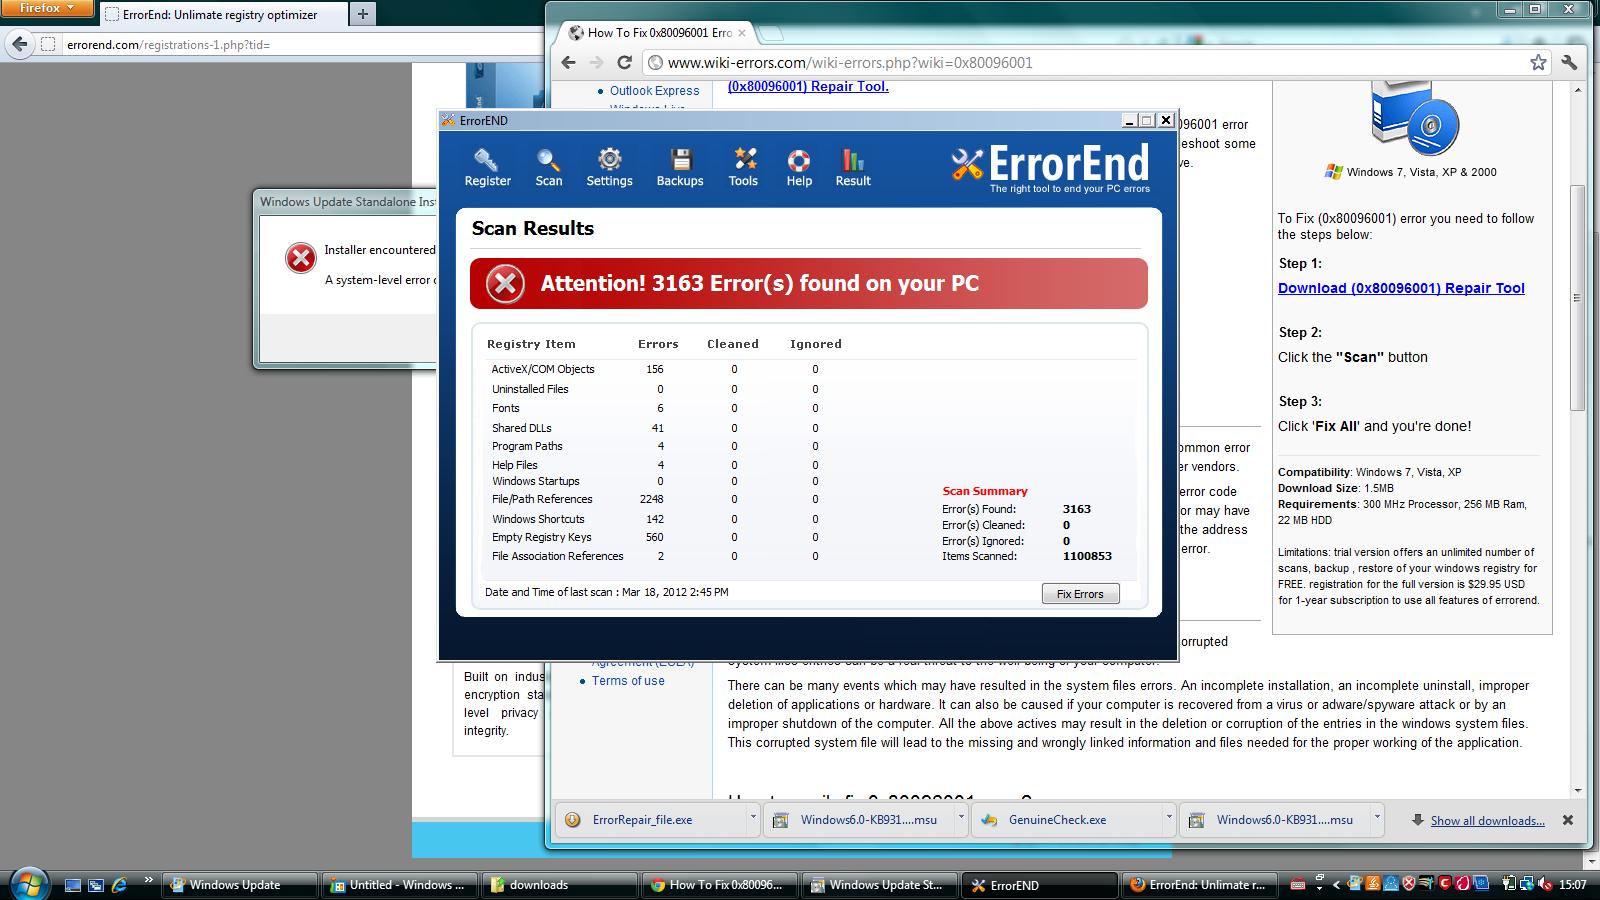The image size is (1600, 900).
Task: Open Terms of use link
Action: click(628, 681)
